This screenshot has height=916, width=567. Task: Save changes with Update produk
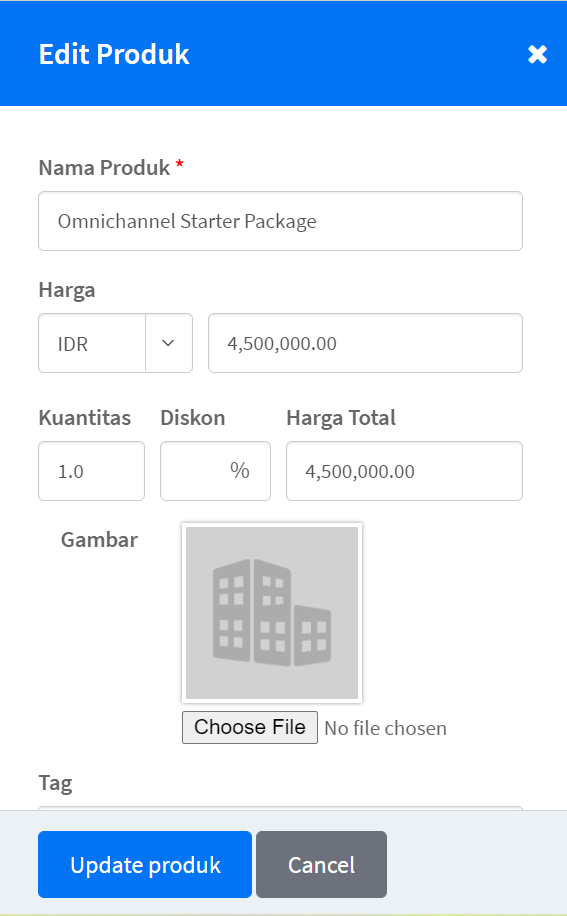pos(145,865)
